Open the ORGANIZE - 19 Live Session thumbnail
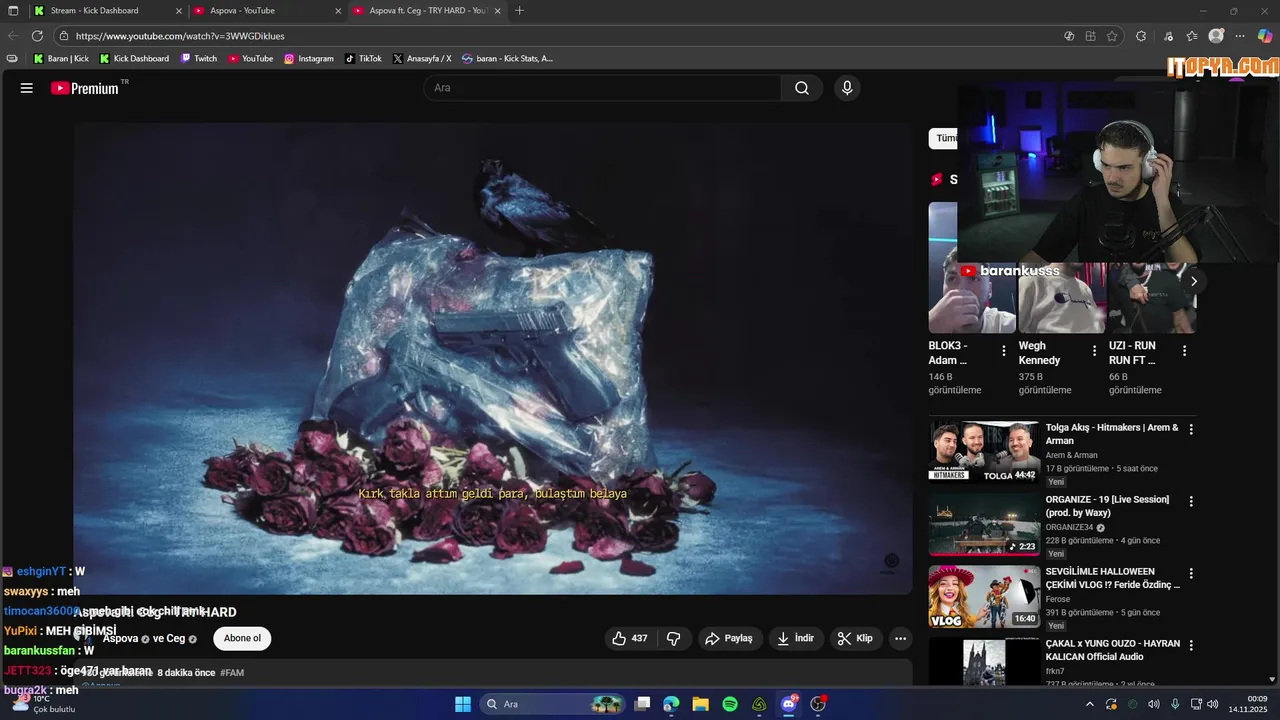Screen dimensions: 1280x720 click(984, 524)
